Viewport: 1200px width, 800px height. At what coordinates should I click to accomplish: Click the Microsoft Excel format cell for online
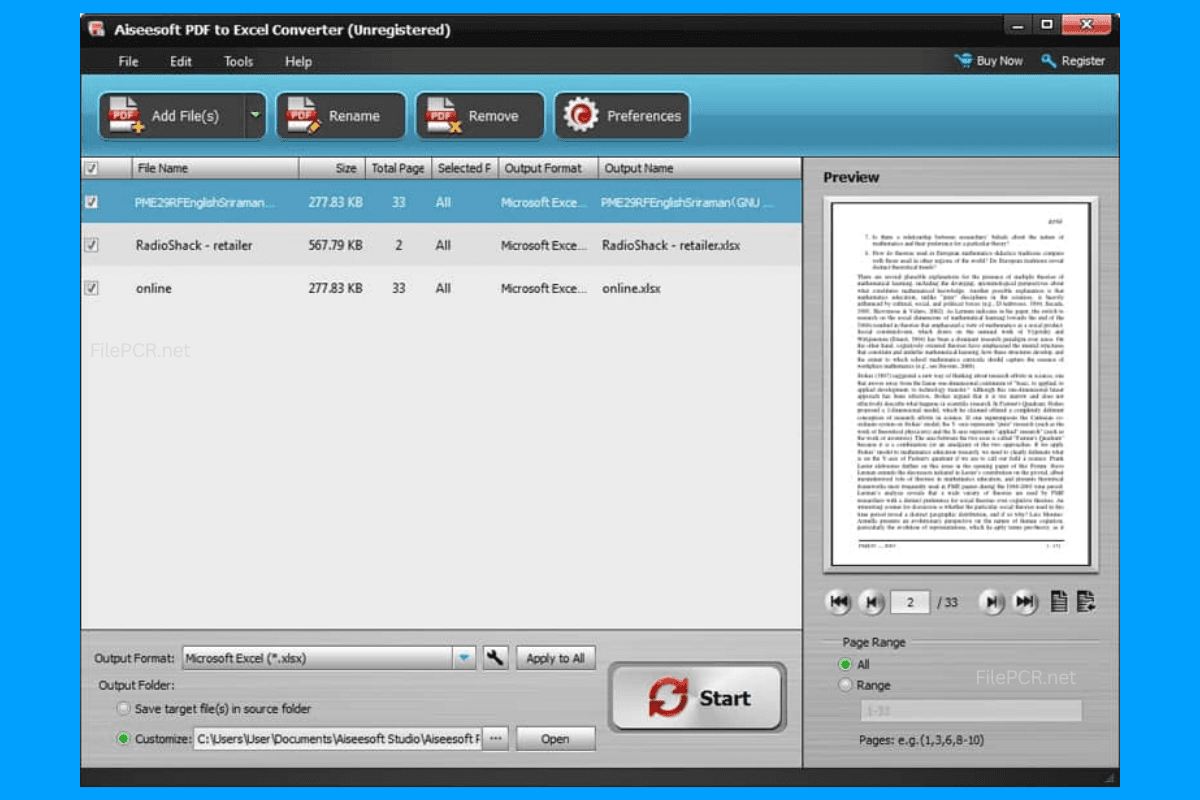click(544, 288)
